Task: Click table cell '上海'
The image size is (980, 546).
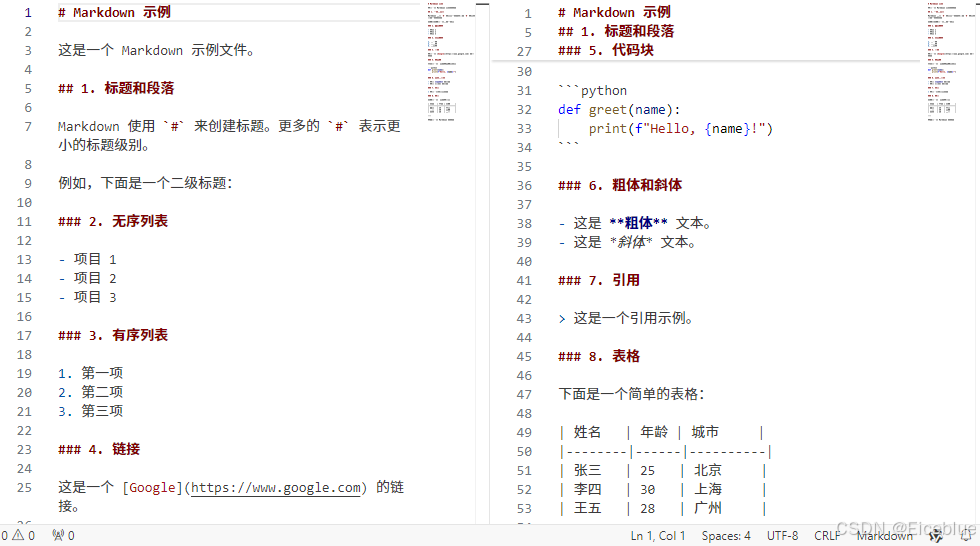Action: (708, 489)
